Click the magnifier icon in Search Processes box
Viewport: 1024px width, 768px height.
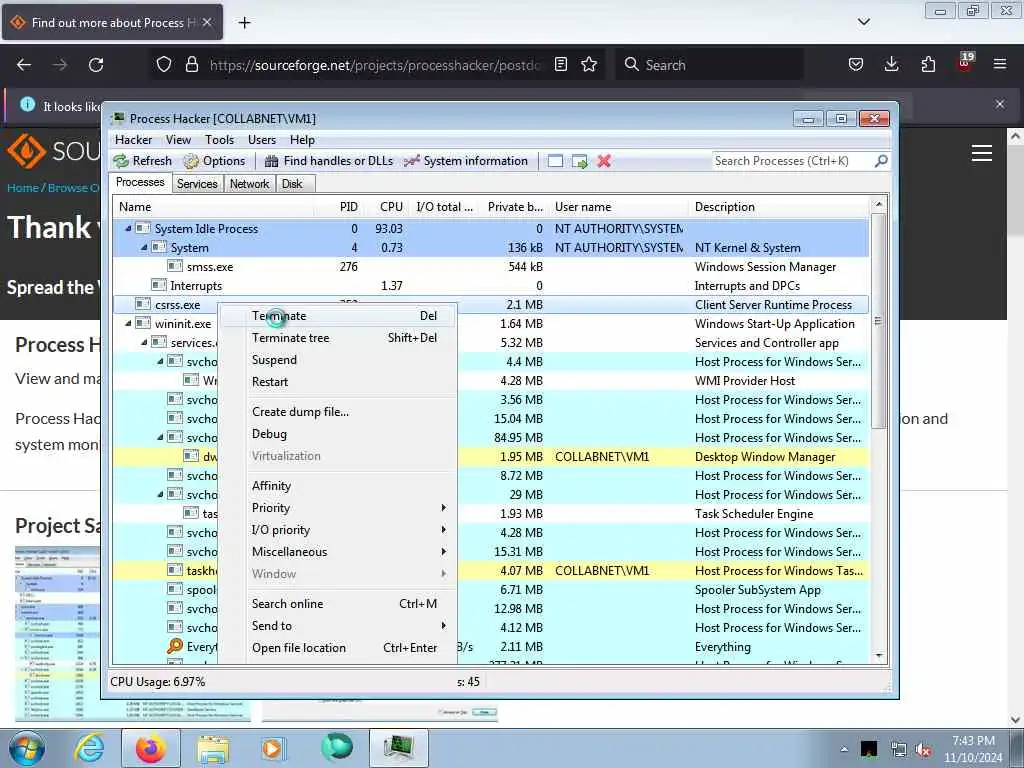pos(881,161)
